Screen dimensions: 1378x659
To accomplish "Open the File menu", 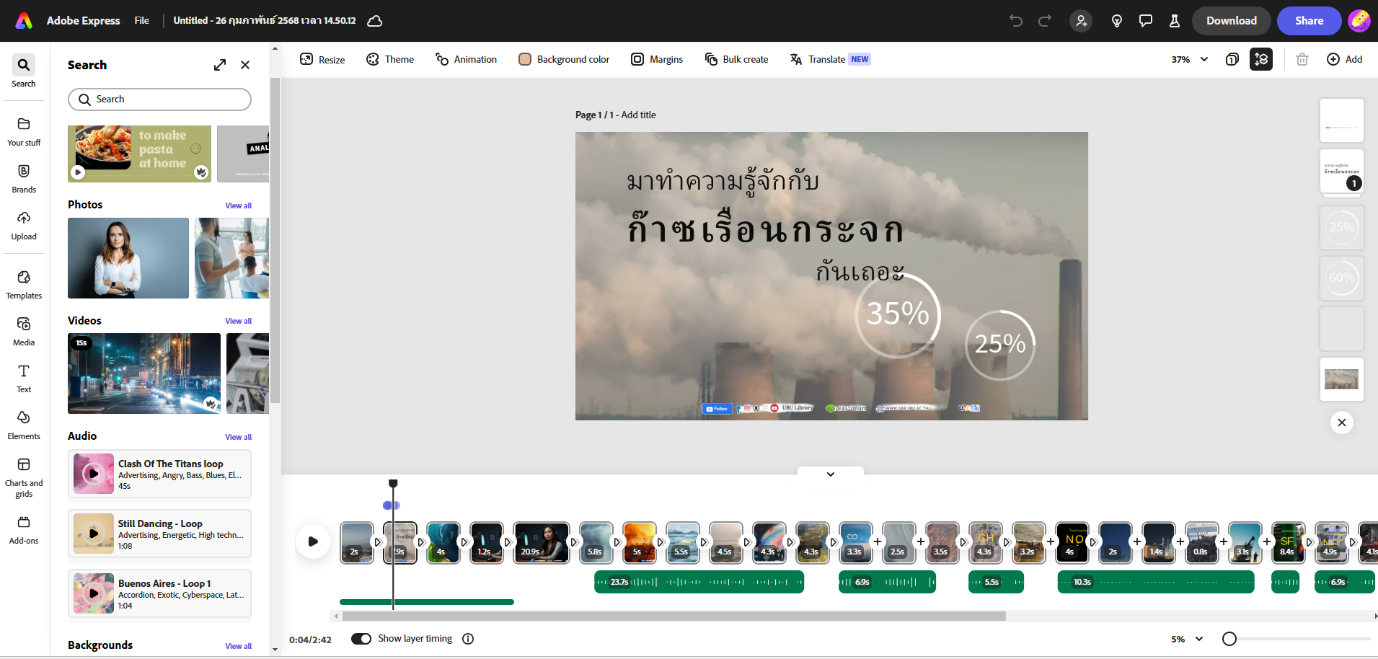I will (142, 21).
